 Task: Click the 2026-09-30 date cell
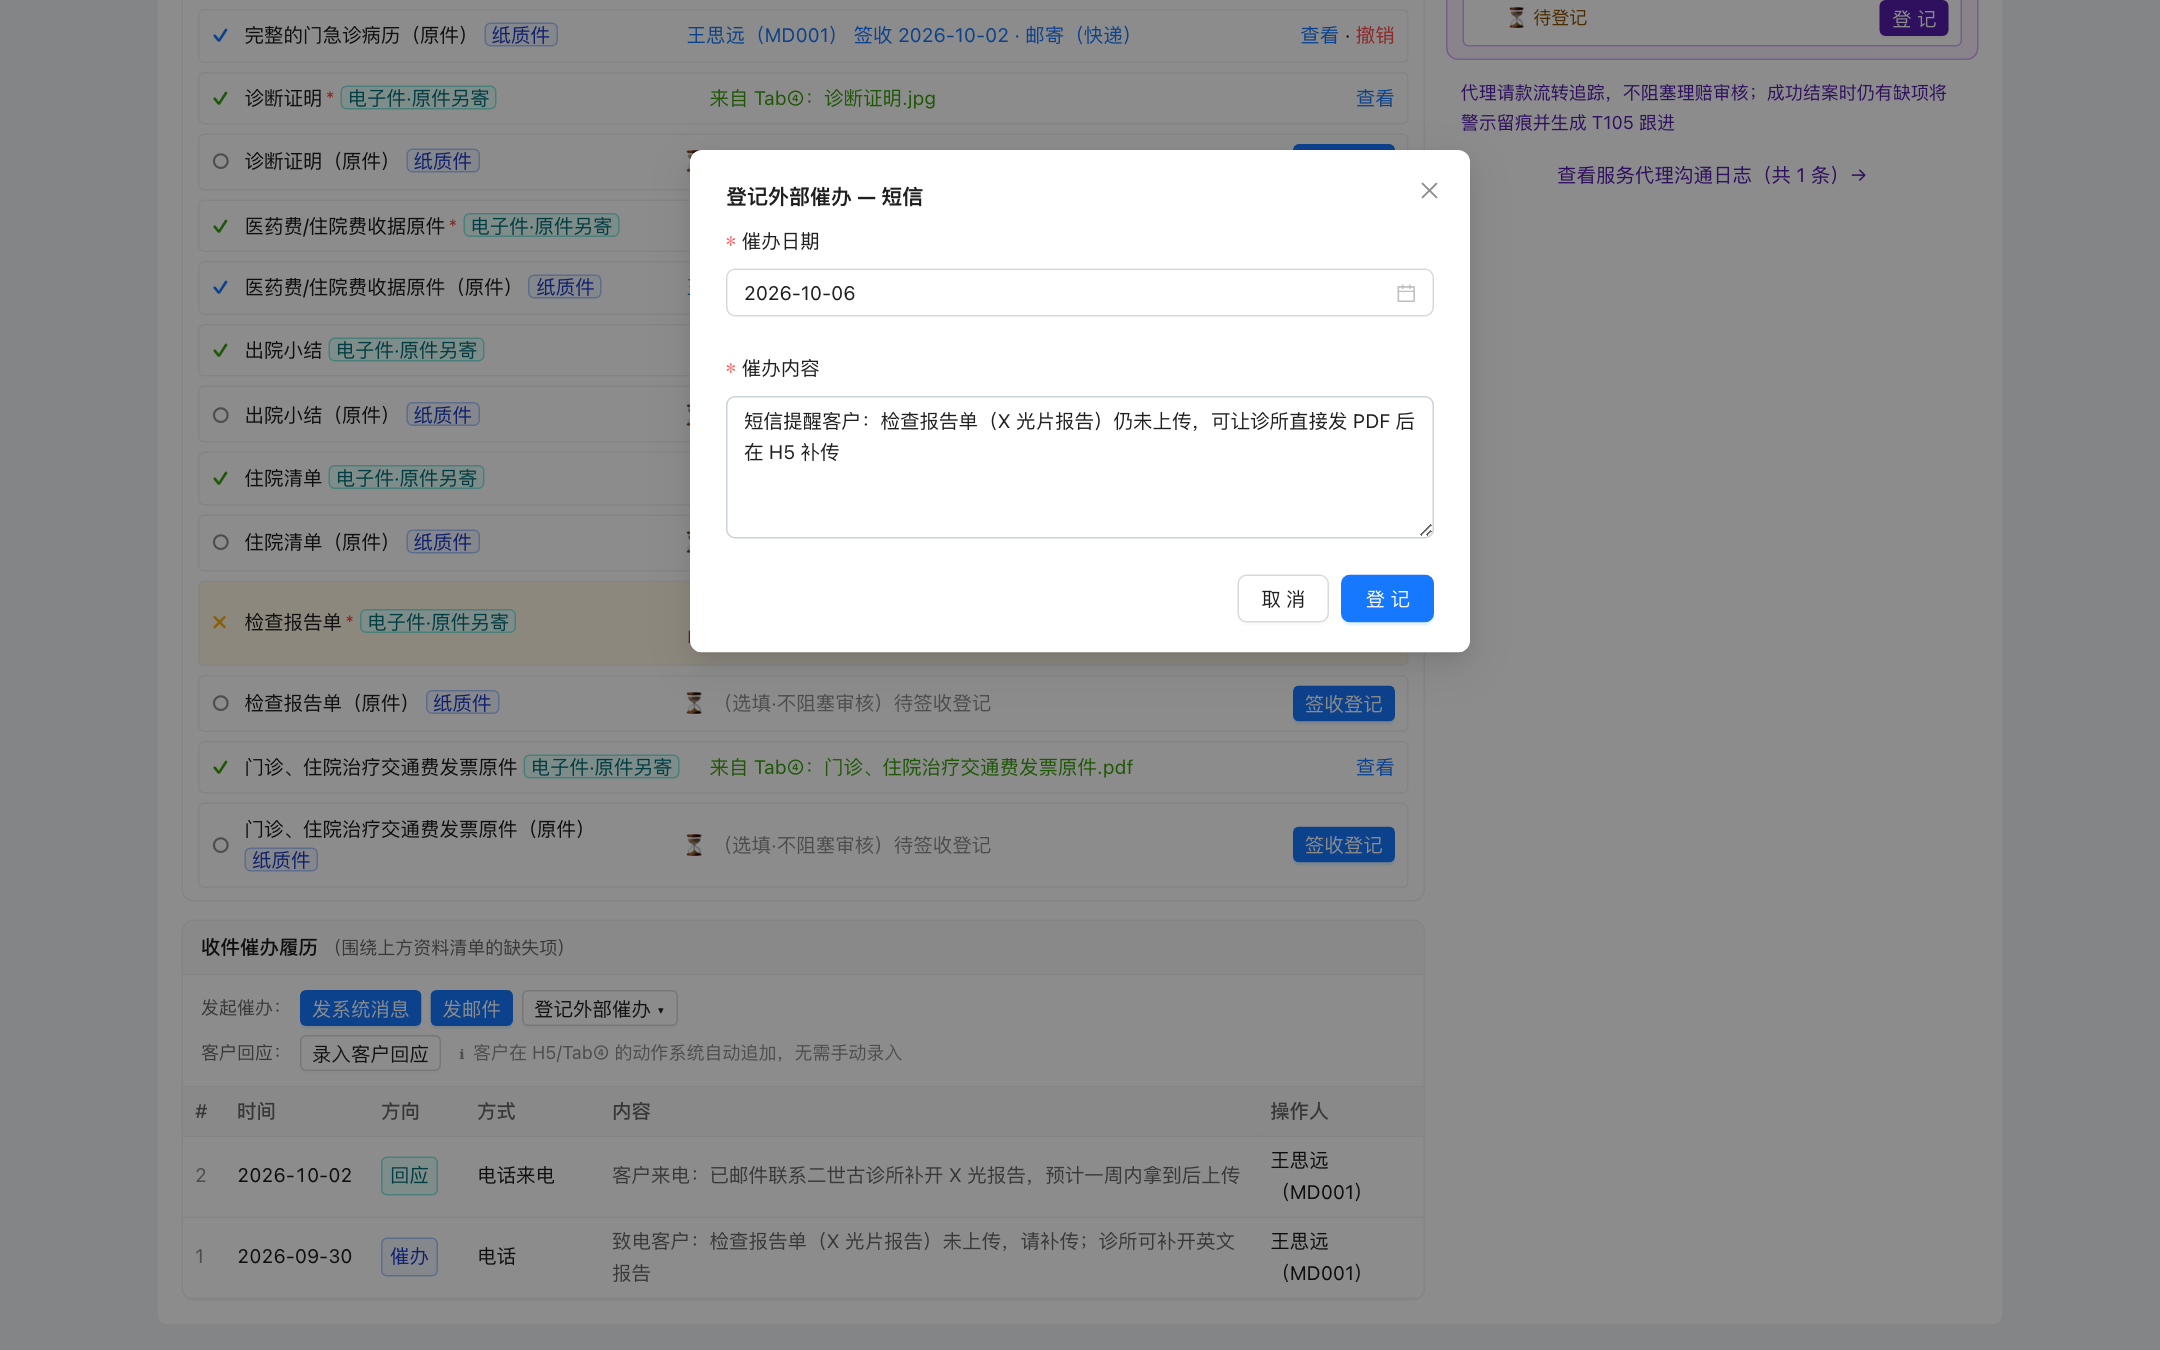[295, 1256]
